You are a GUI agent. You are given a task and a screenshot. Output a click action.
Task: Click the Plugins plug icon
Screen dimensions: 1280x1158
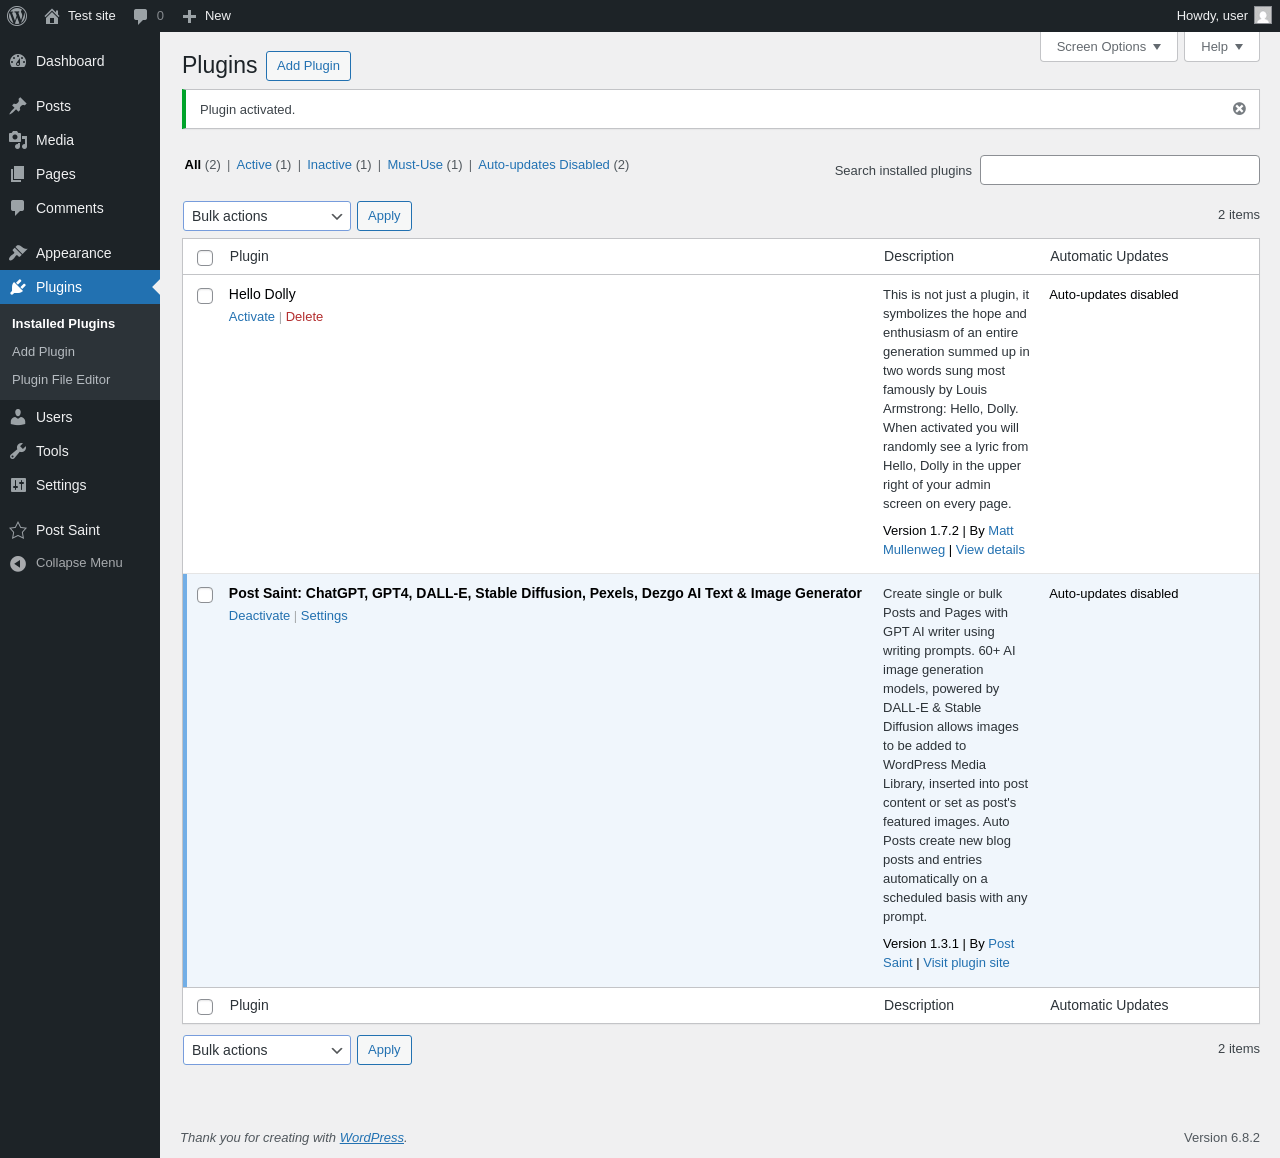[18, 287]
